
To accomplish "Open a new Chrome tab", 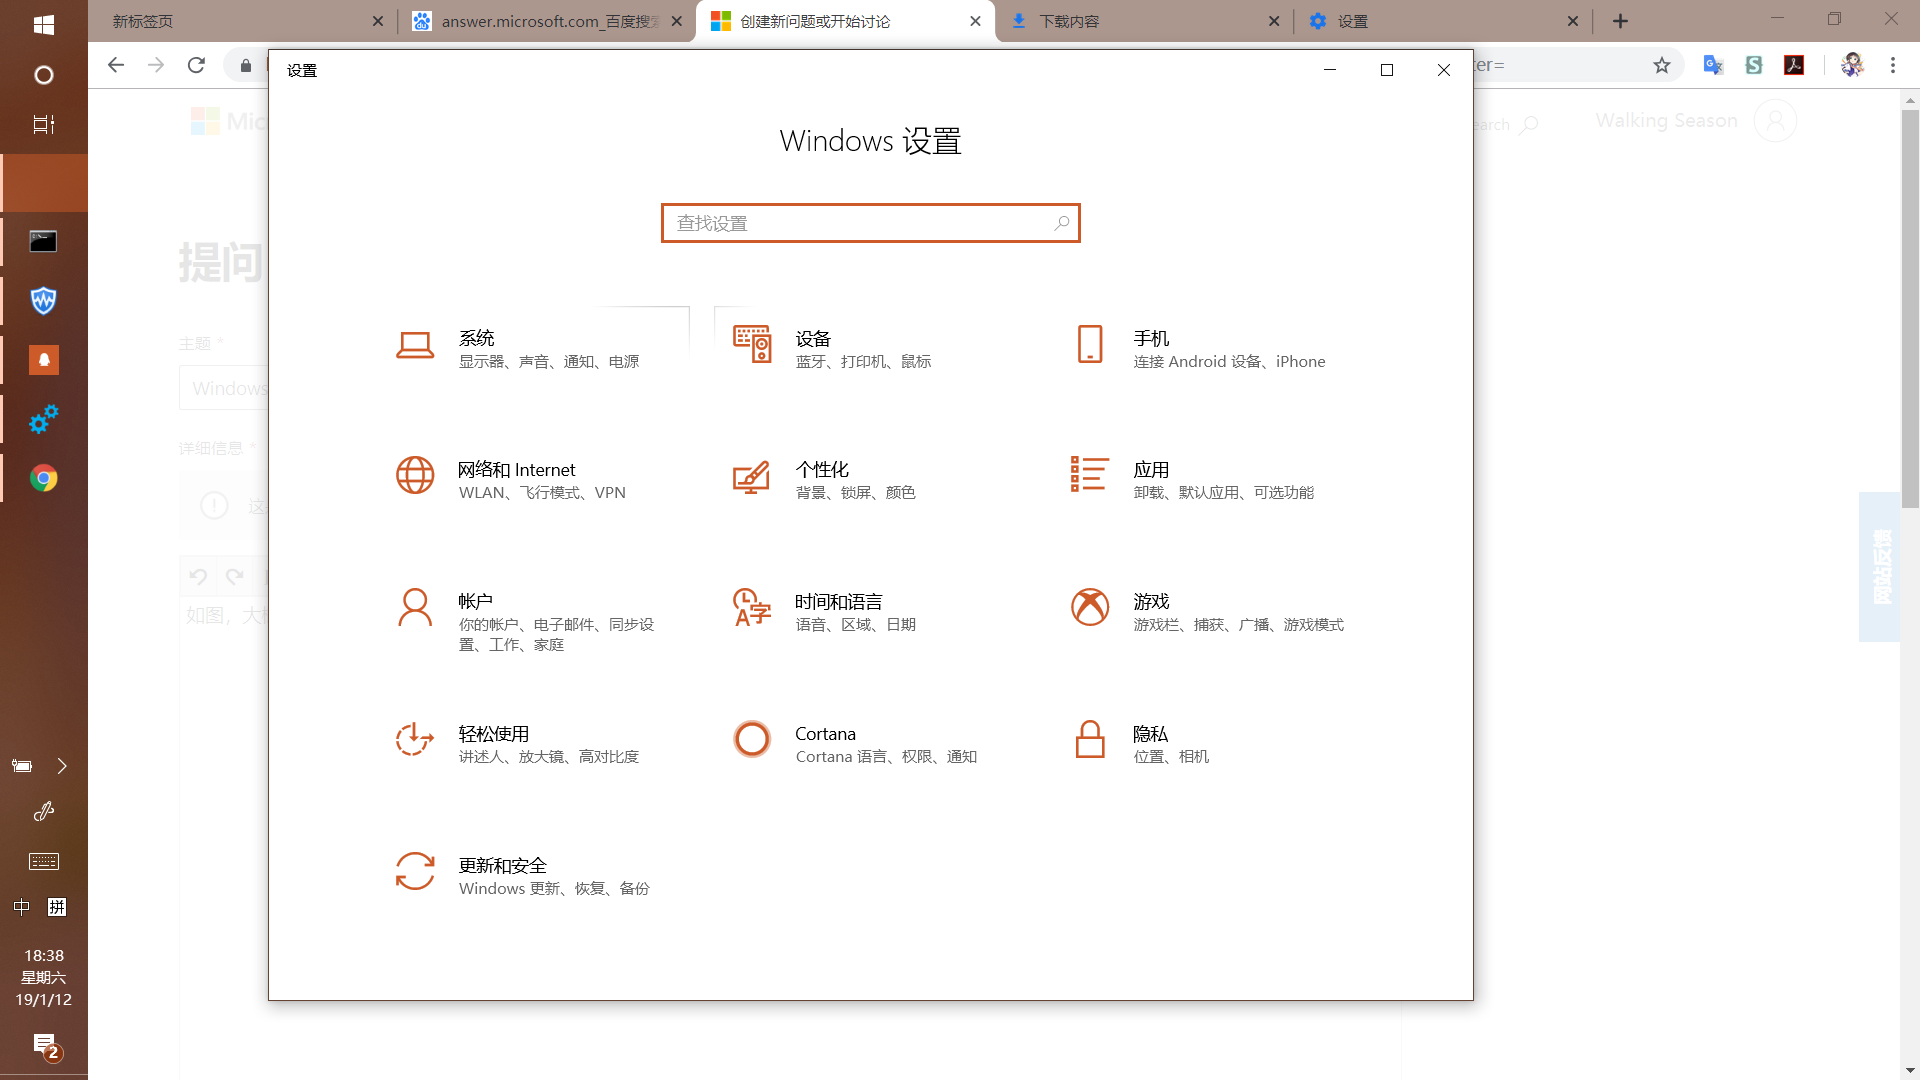I will 1621,21.
